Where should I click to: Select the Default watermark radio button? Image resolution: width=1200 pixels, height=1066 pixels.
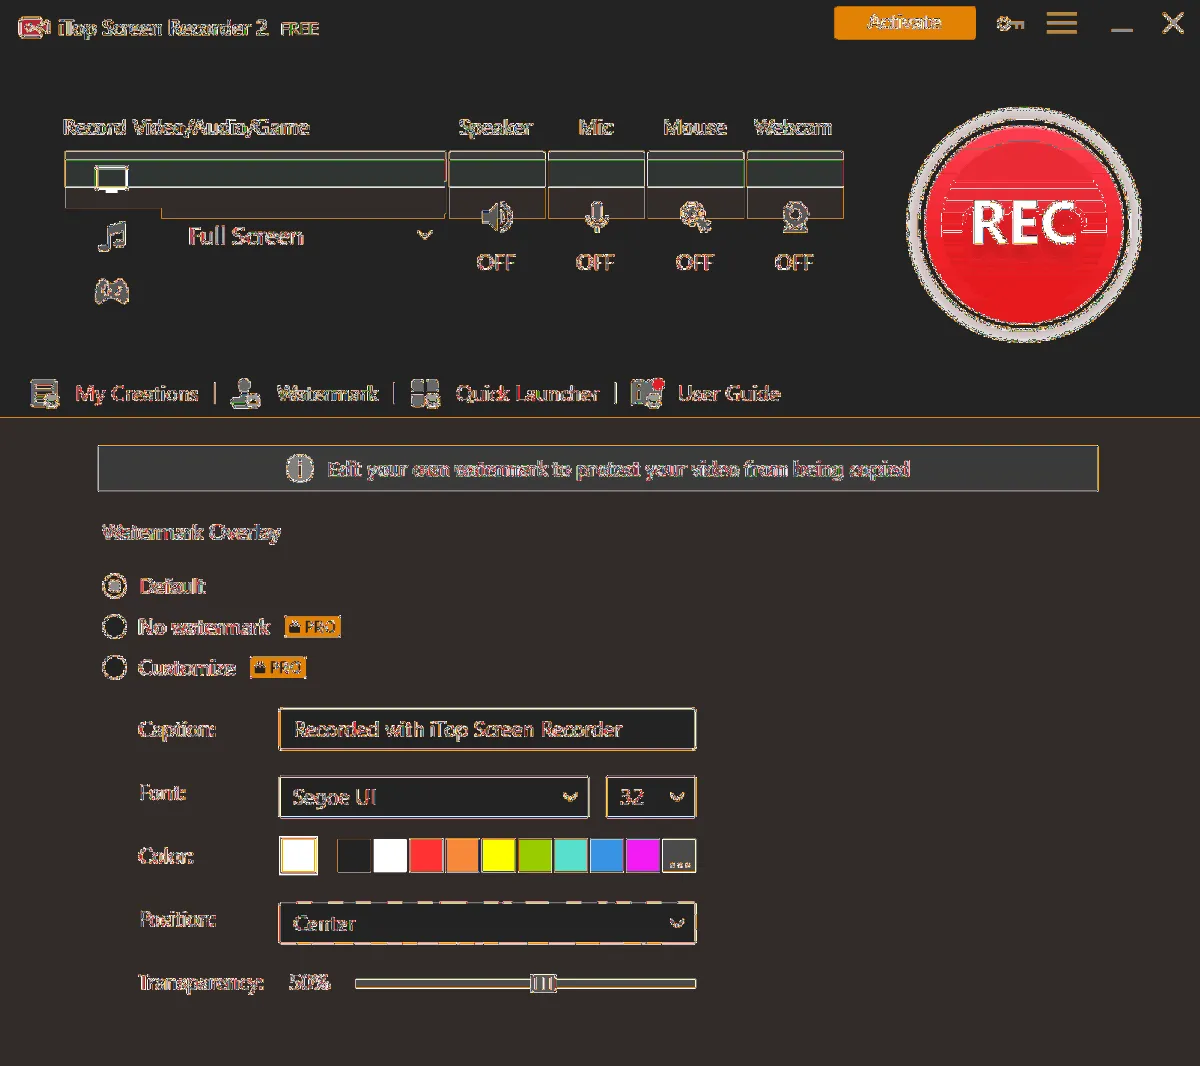pos(115,586)
